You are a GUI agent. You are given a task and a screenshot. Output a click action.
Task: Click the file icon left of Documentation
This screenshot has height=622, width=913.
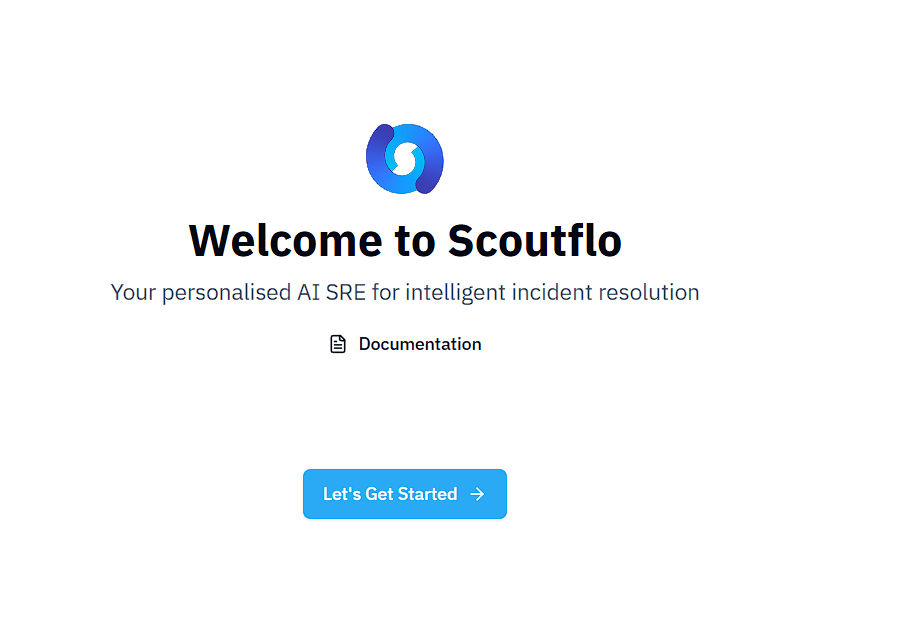pyautogui.click(x=338, y=344)
